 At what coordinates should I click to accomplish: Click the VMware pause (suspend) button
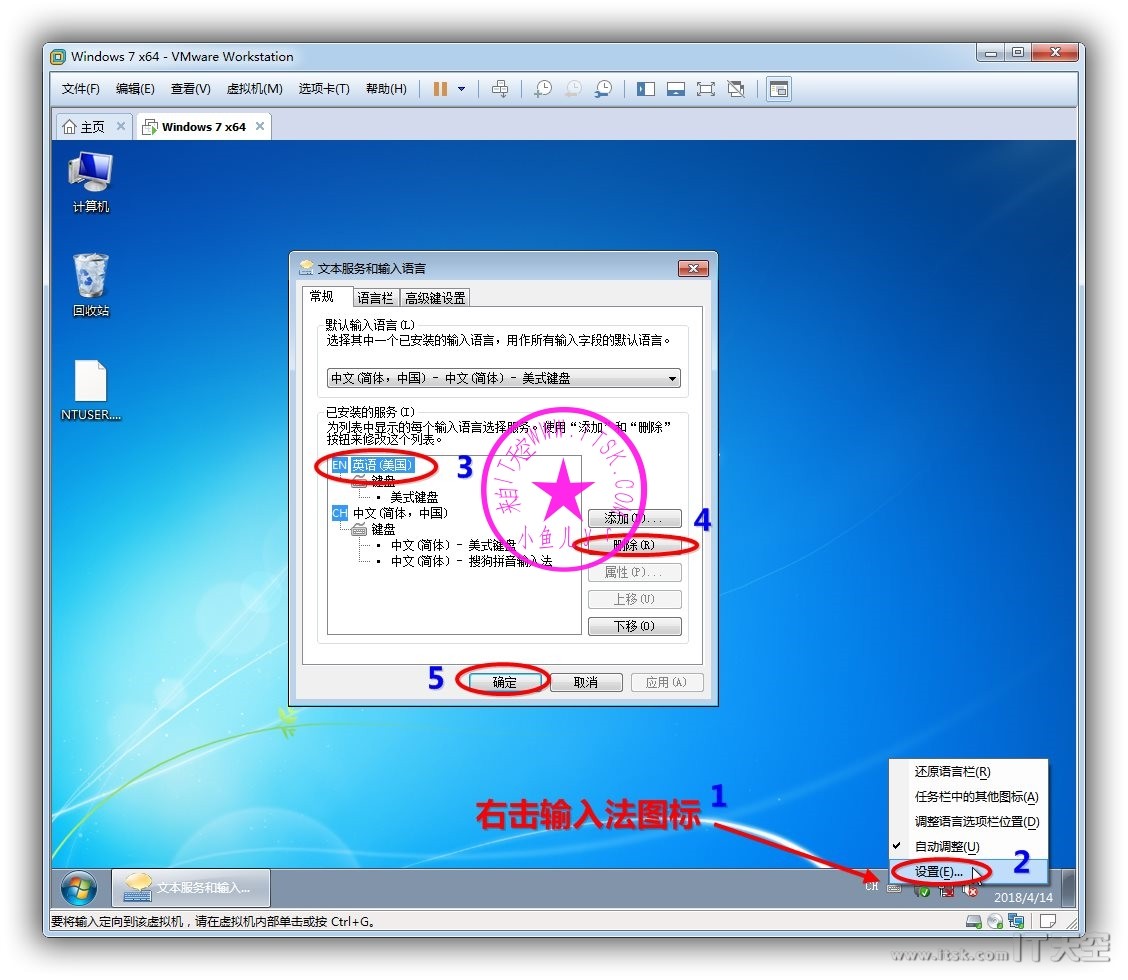440,89
